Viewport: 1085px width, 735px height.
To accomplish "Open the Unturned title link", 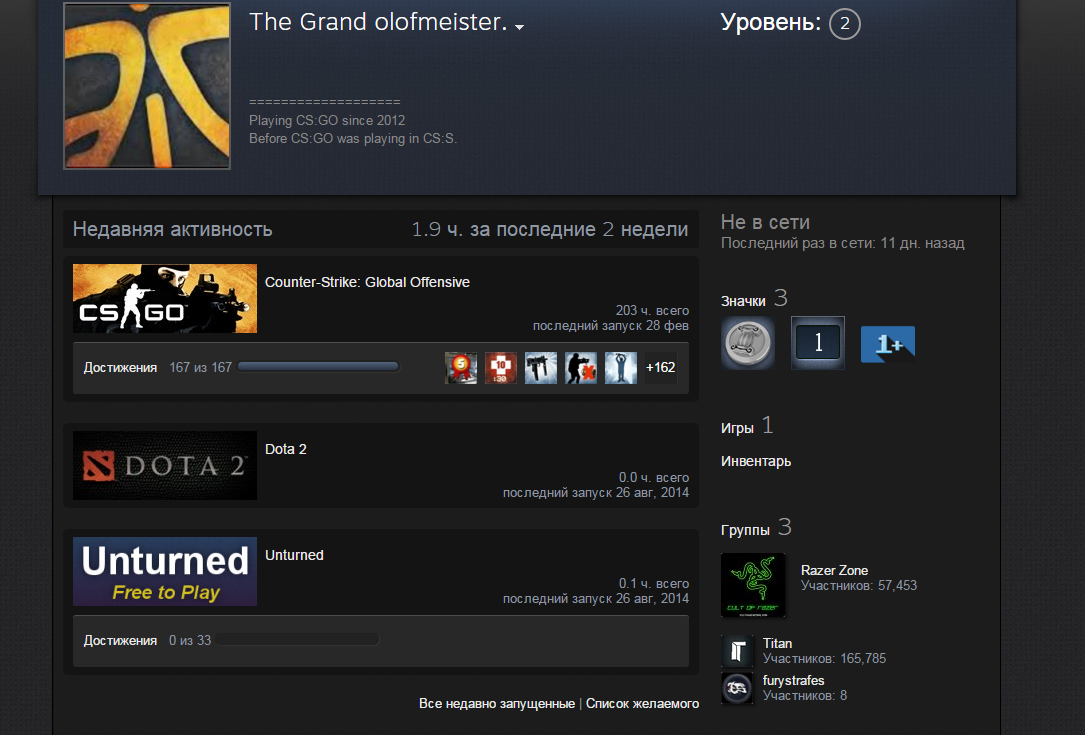I will point(294,555).
